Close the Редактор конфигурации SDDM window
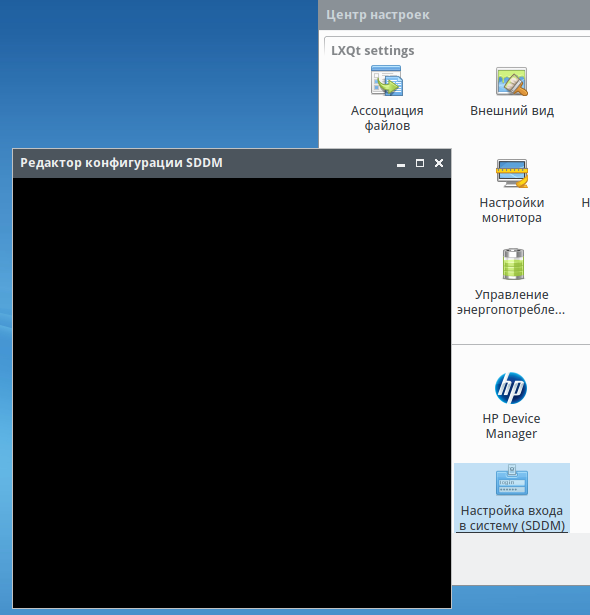The height and width of the screenshot is (615, 590). [439, 163]
